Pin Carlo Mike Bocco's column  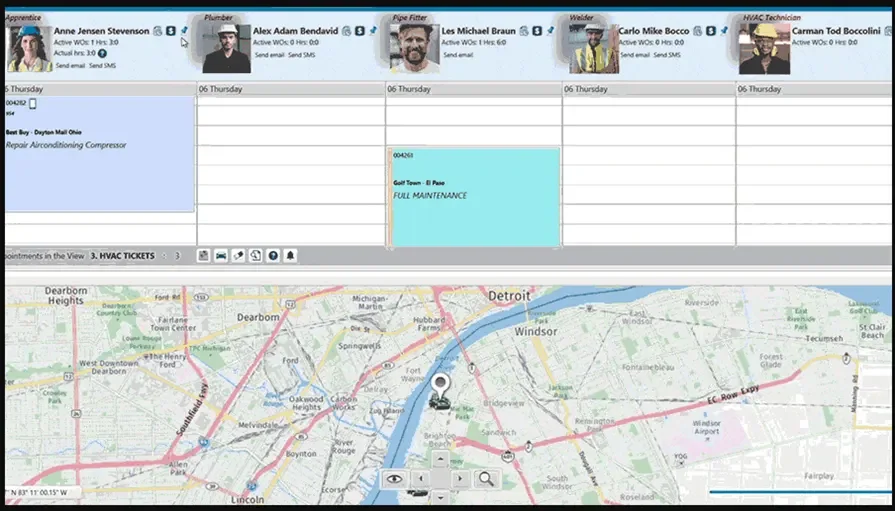[x=724, y=30]
